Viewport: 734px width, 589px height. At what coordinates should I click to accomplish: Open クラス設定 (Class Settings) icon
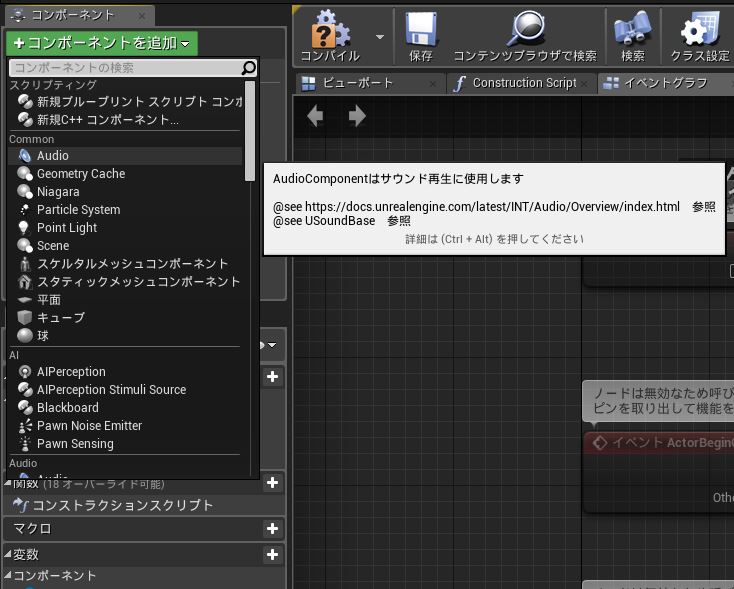[699, 29]
